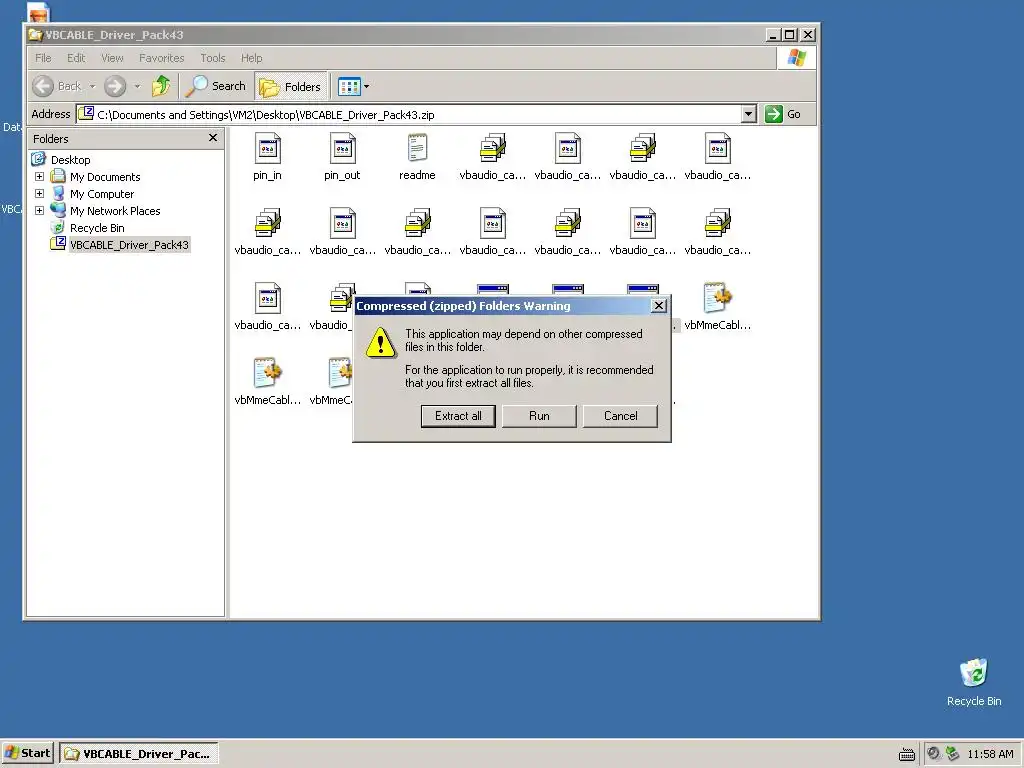Select Recycle Bin in folder tree
The height and width of the screenshot is (768, 1024).
click(x=97, y=228)
